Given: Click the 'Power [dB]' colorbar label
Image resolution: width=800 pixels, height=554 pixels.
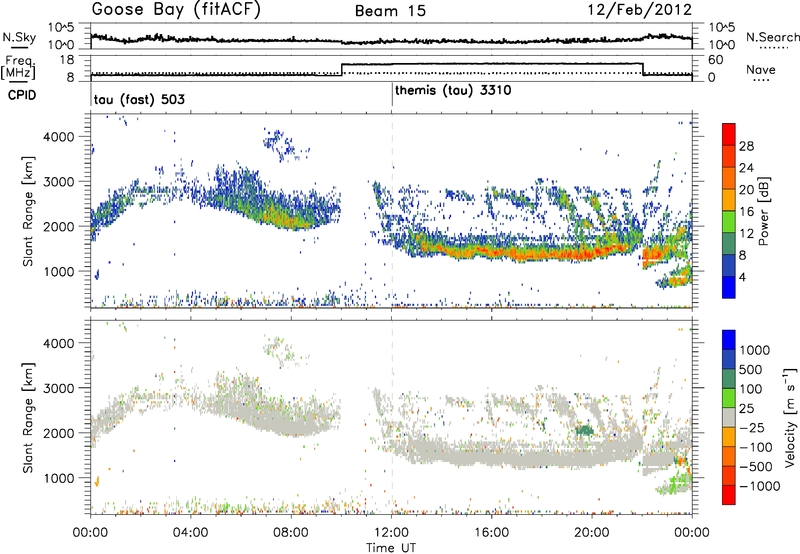Looking at the screenshot, I should pos(763,211).
